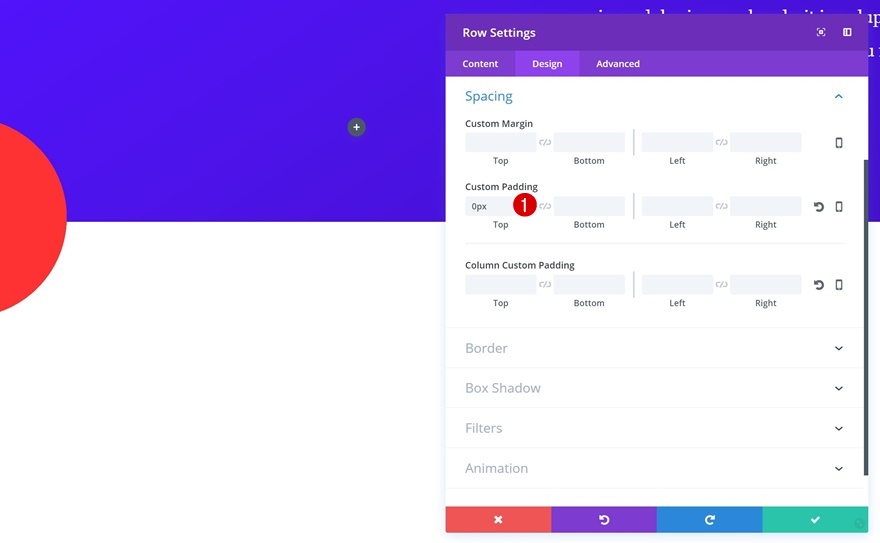Image resolution: width=880 pixels, height=543 pixels.
Task: Expand the Filters section
Action: (654, 429)
